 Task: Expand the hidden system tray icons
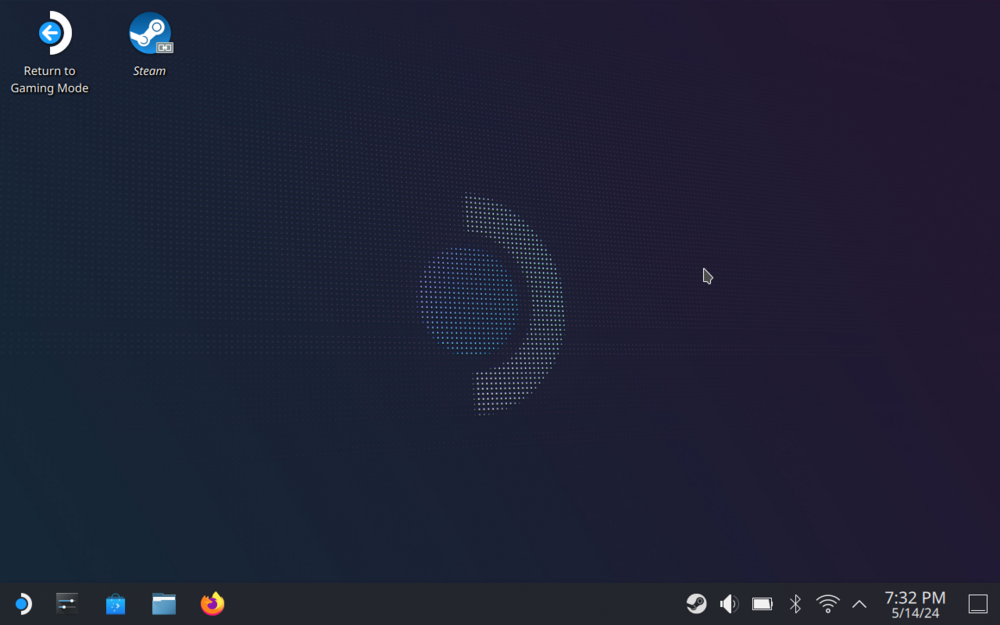859,604
